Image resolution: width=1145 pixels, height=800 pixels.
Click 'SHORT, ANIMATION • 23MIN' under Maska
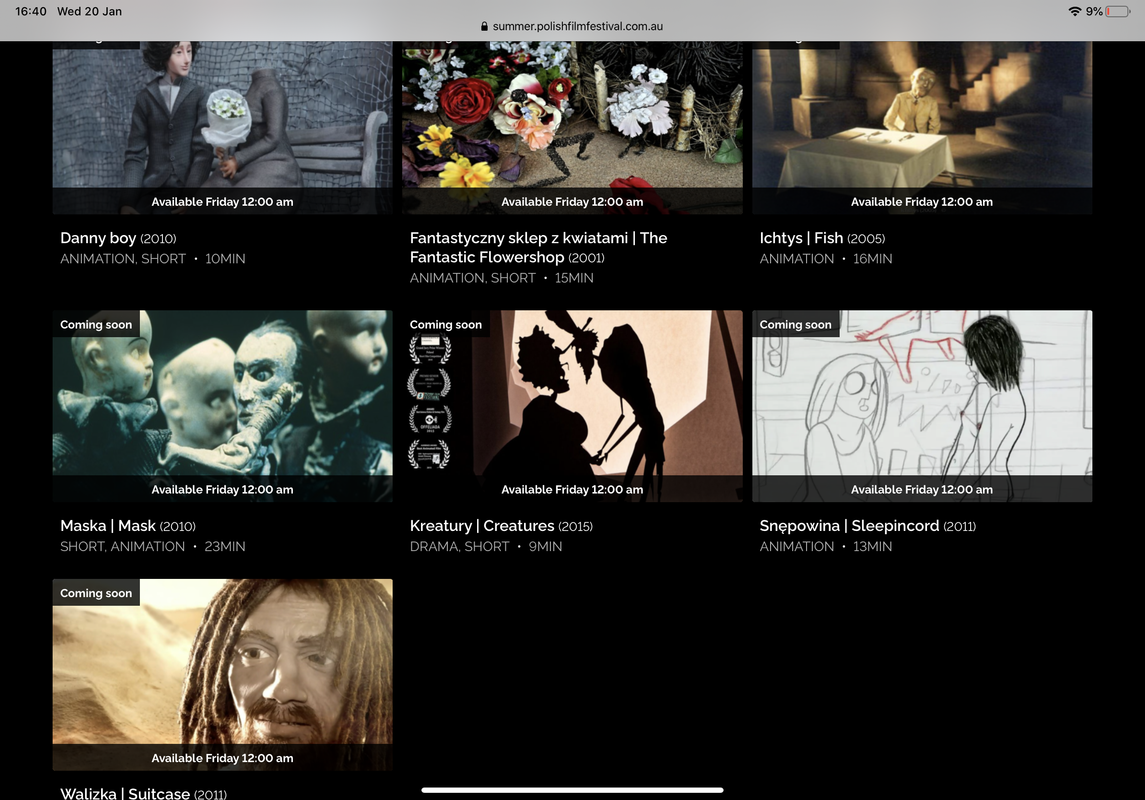[153, 546]
